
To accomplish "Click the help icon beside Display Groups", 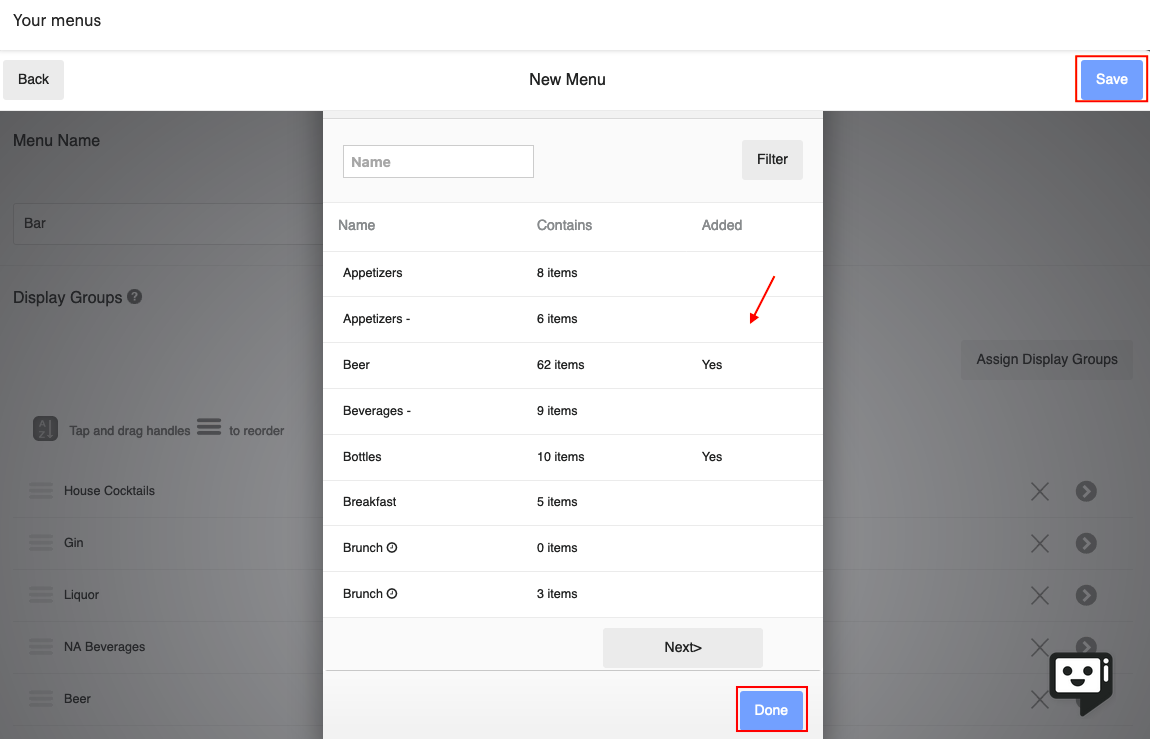I will [135, 296].
